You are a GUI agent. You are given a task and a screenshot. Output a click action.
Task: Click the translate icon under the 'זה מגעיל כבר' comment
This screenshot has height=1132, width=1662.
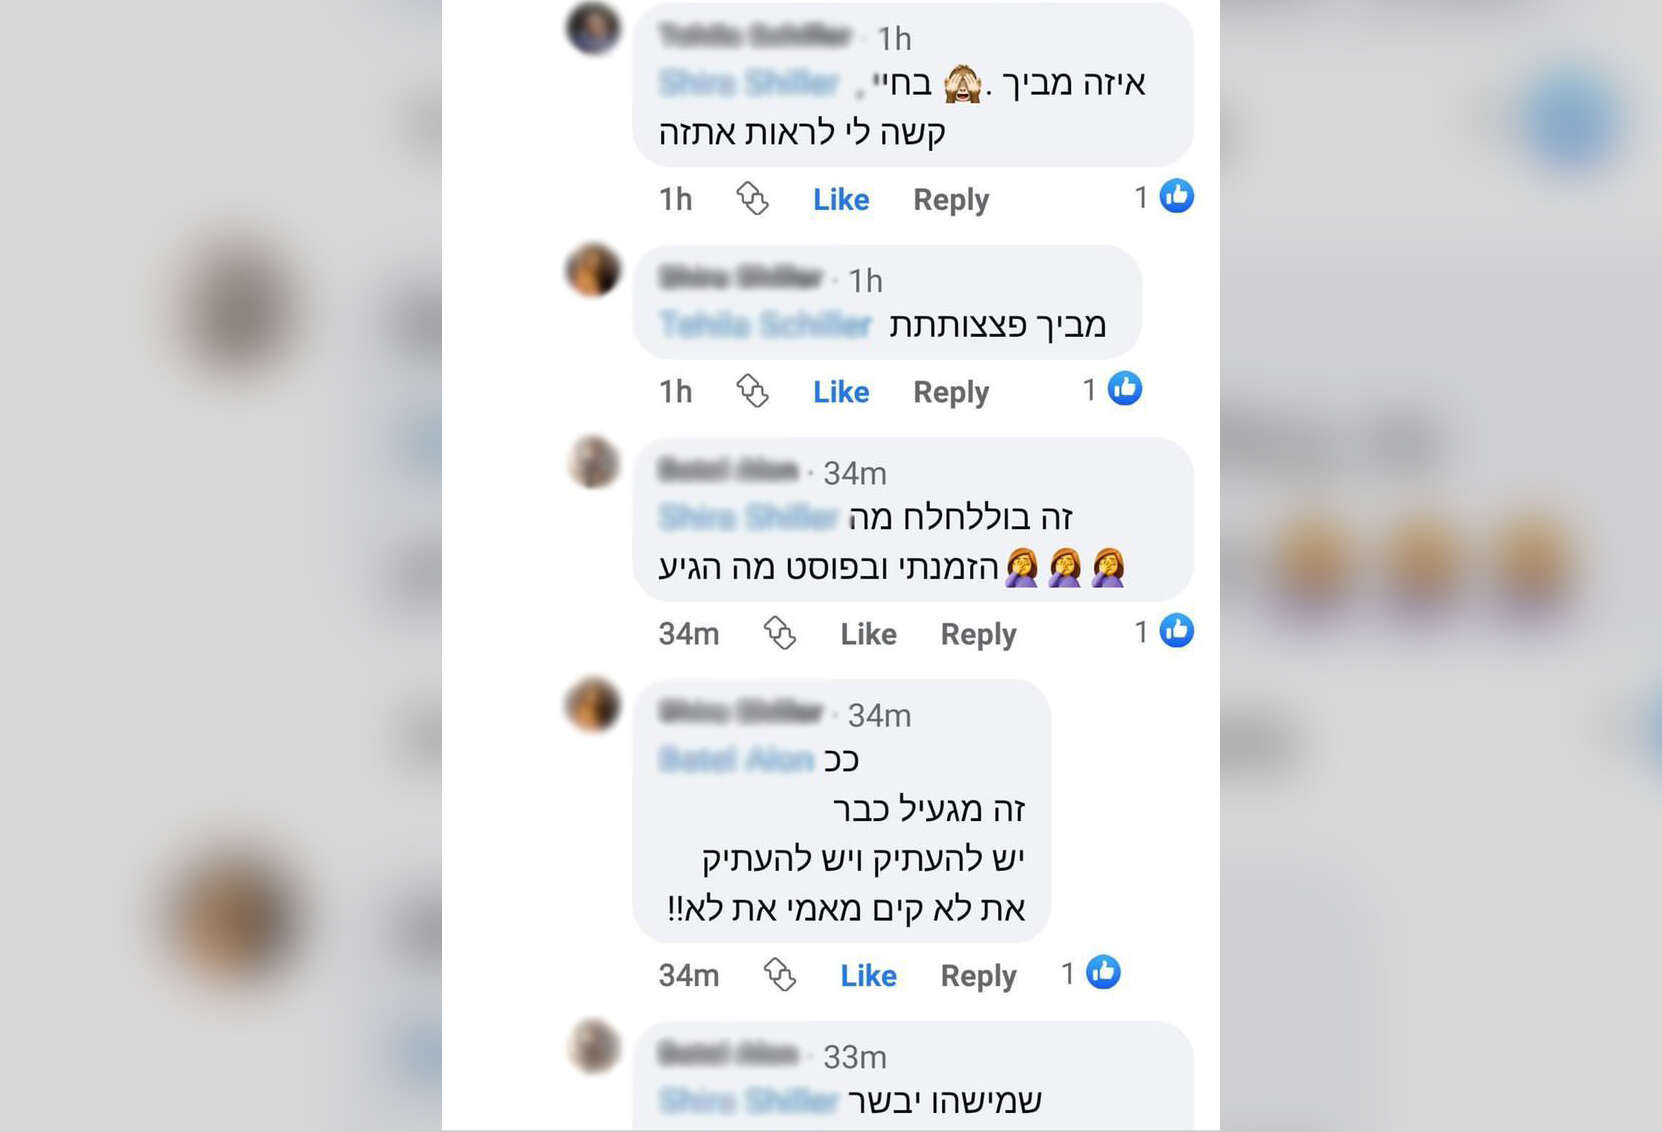[x=779, y=974]
